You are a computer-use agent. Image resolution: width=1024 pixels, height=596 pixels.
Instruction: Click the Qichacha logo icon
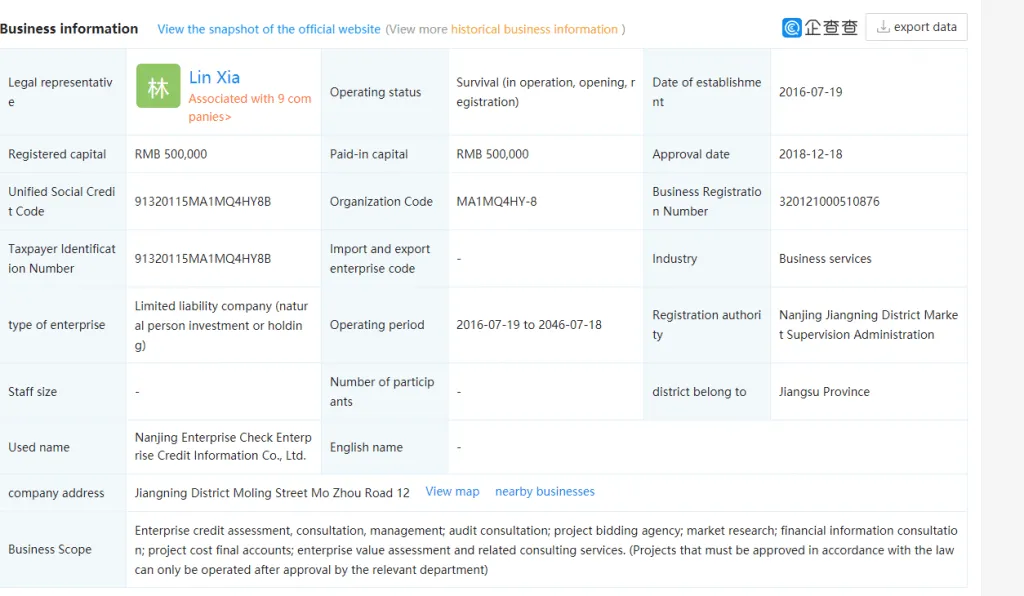[820, 27]
